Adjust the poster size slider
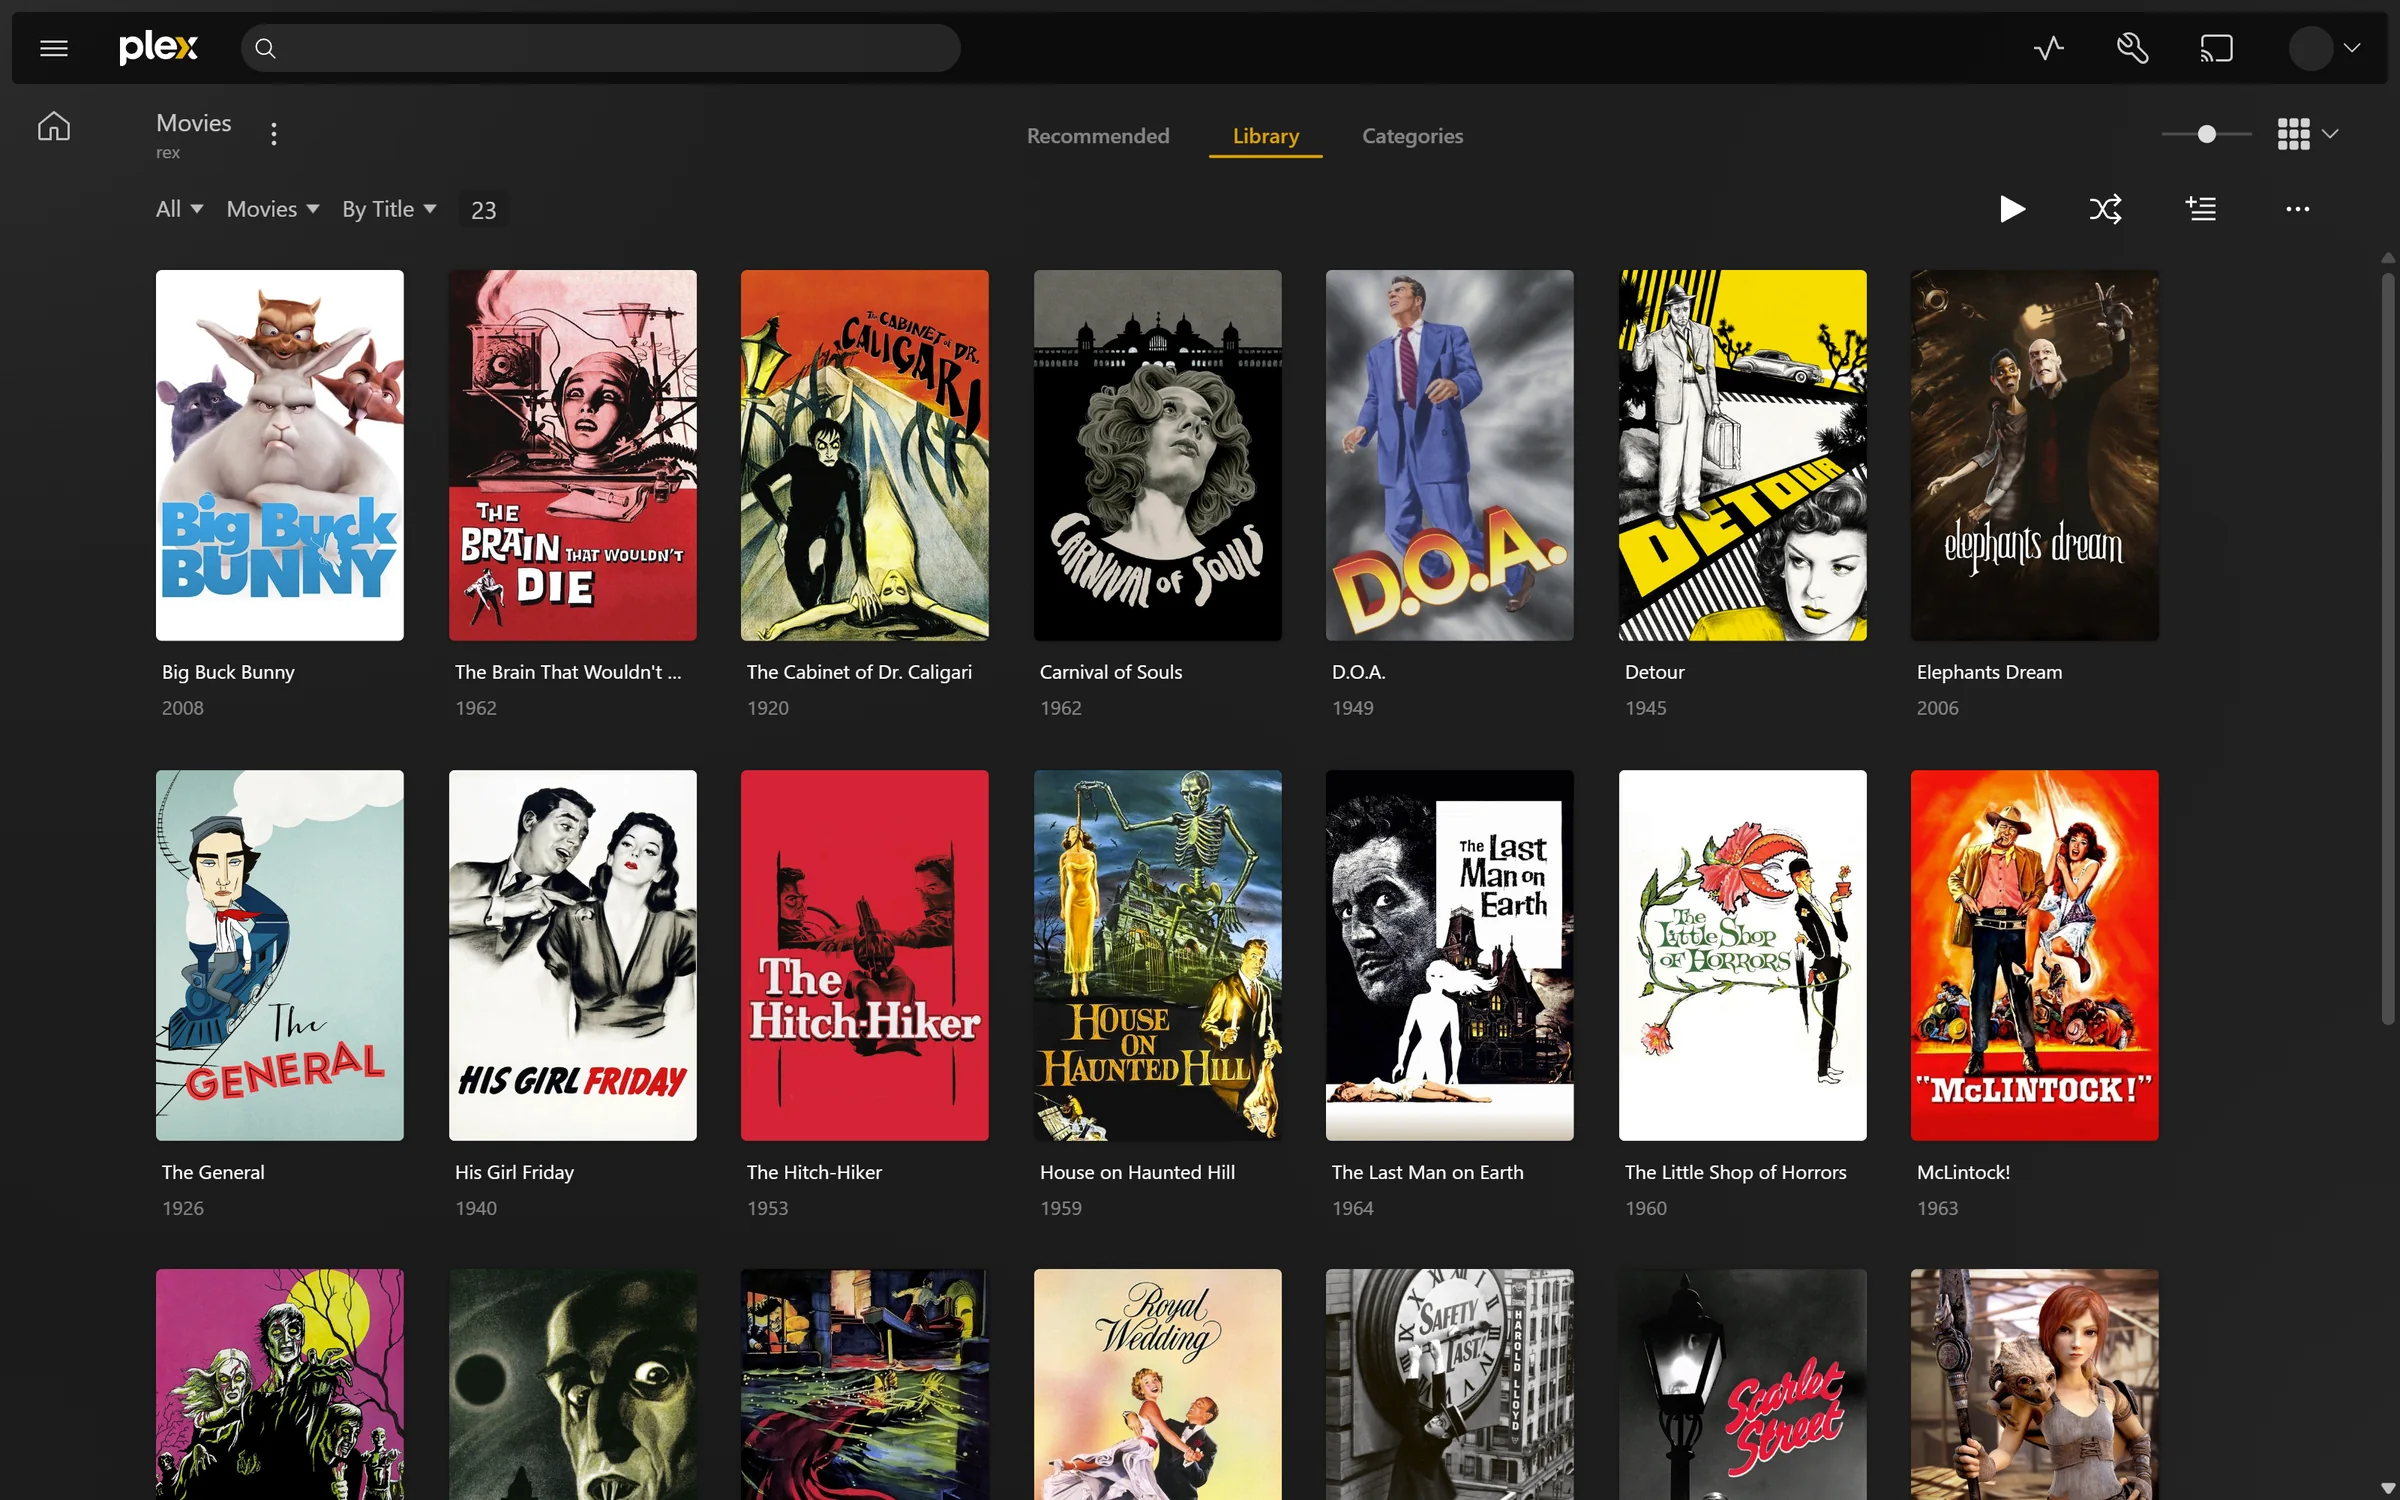The width and height of the screenshot is (2400, 1500). [x=2206, y=134]
